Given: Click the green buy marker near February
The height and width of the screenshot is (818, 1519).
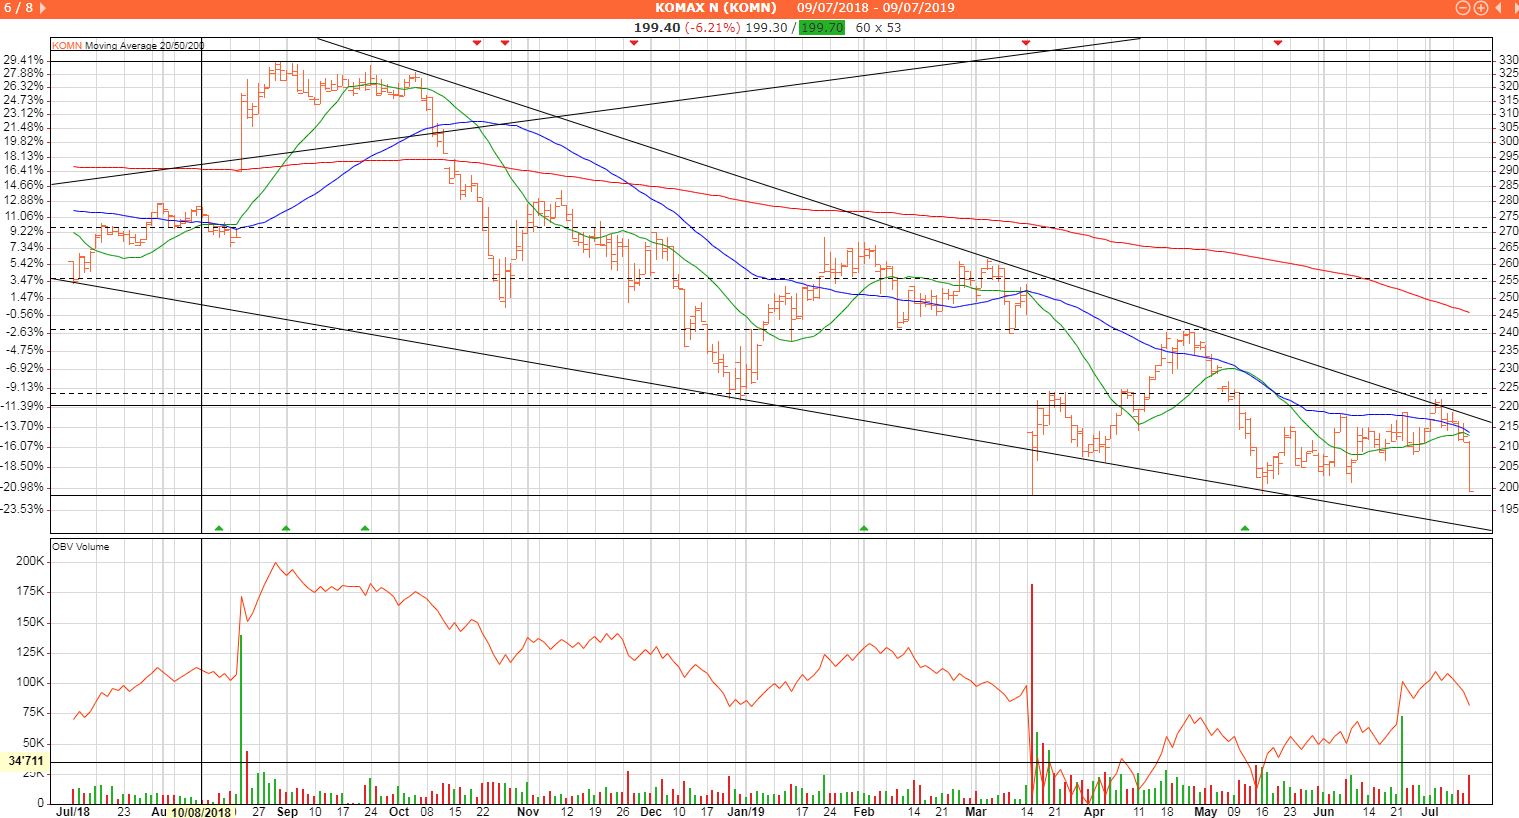Looking at the screenshot, I should tap(863, 527).
